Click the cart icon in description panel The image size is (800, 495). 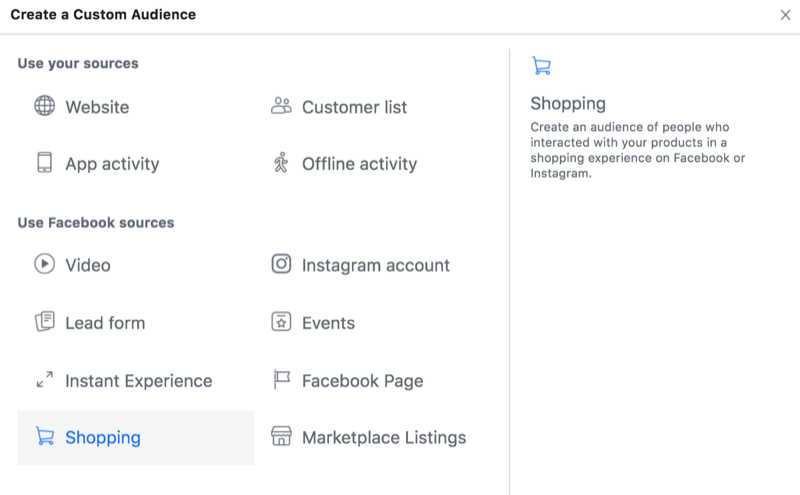541,66
